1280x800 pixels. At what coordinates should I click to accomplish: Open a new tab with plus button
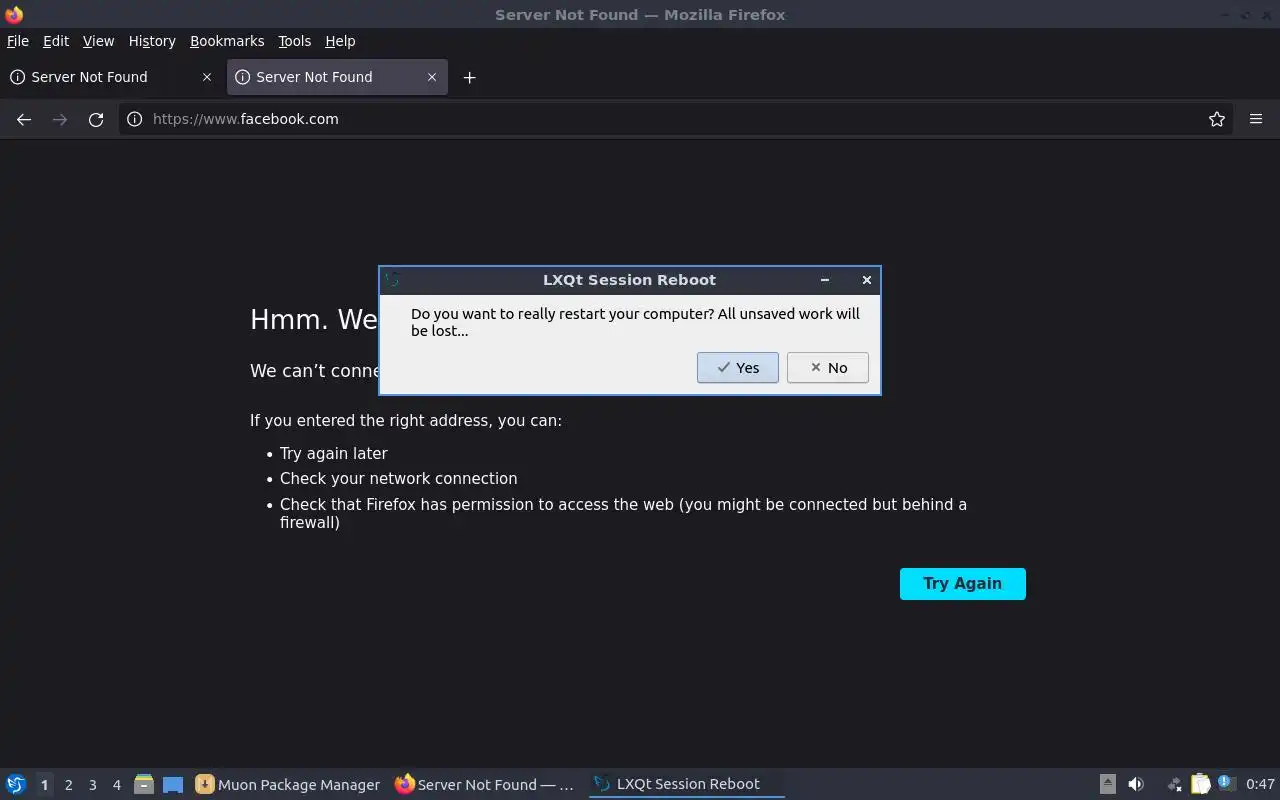tap(469, 77)
